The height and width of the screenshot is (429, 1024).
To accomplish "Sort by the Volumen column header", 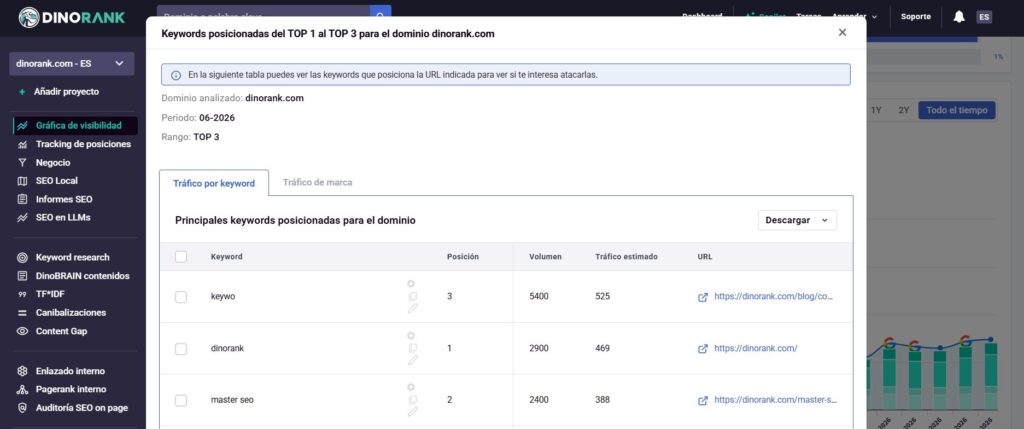I will pos(545,257).
